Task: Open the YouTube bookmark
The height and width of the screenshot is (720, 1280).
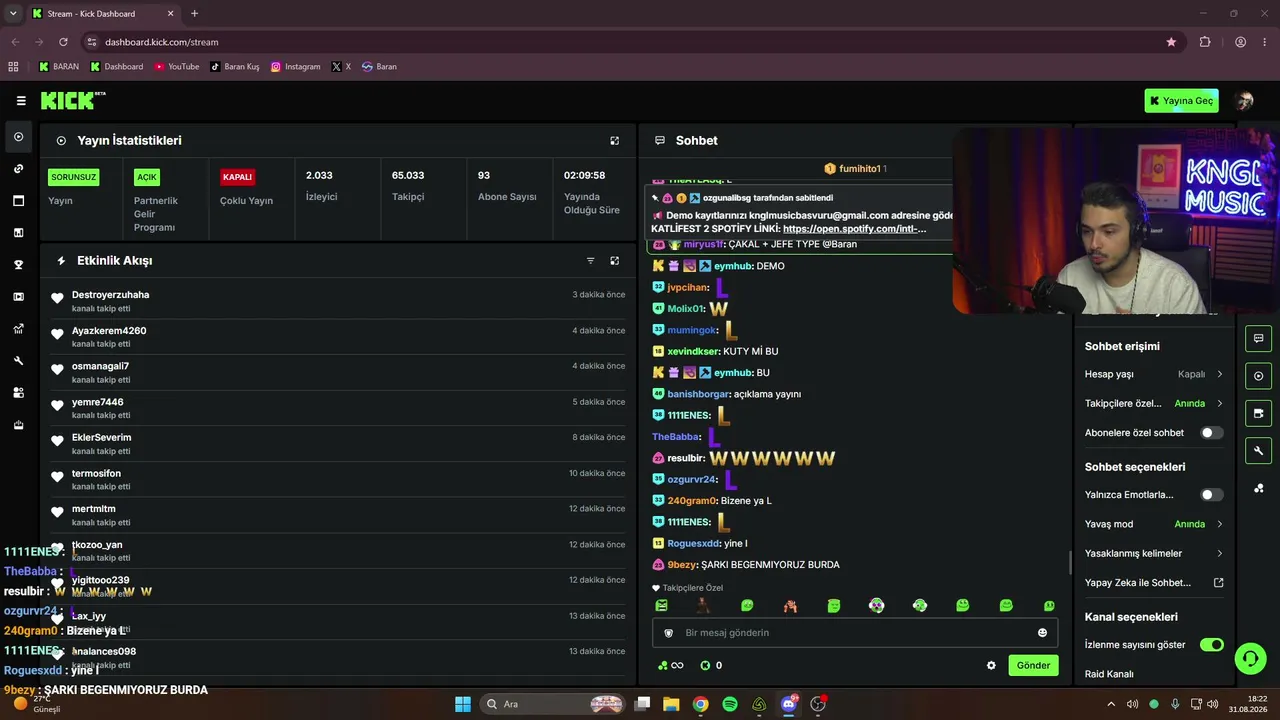Action: click(x=176, y=67)
